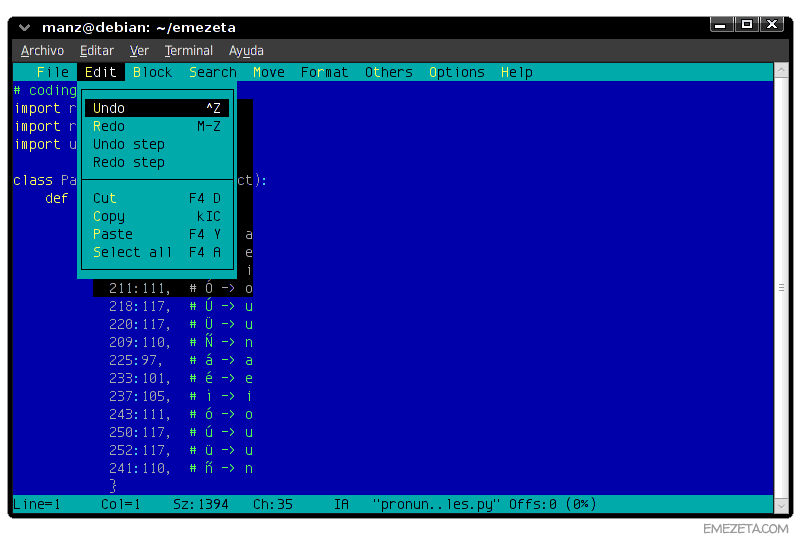Image resolution: width=800 pixels, height=541 pixels.
Task: Choose Copy kIC entry
Action: [157, 216]
